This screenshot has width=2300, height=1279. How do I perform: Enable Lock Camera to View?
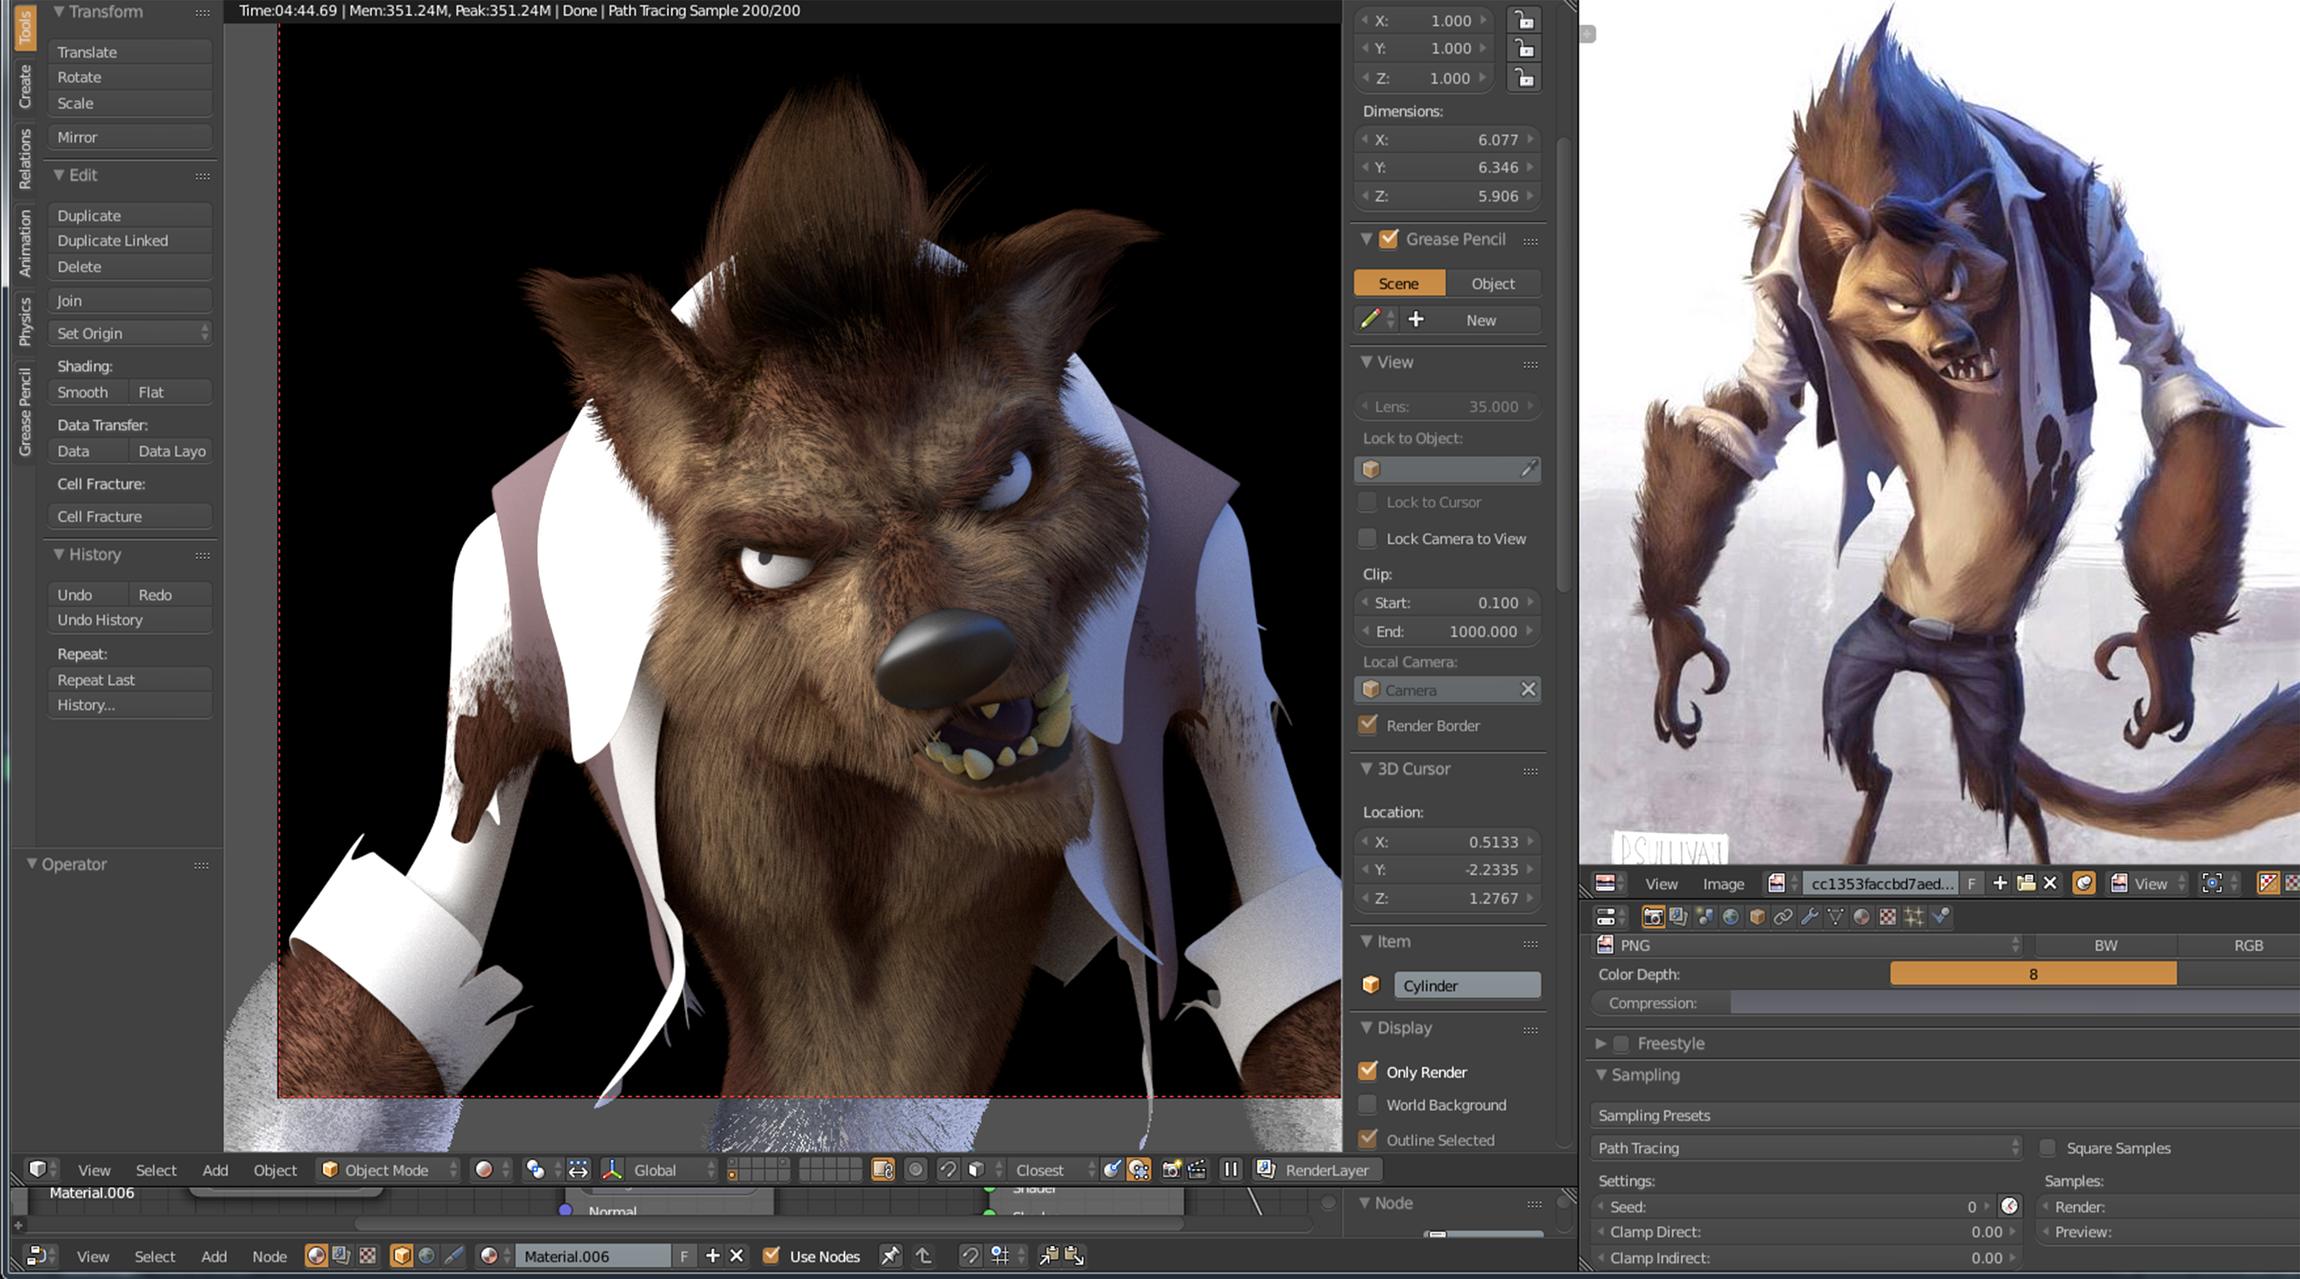(x=1367, y=539)
